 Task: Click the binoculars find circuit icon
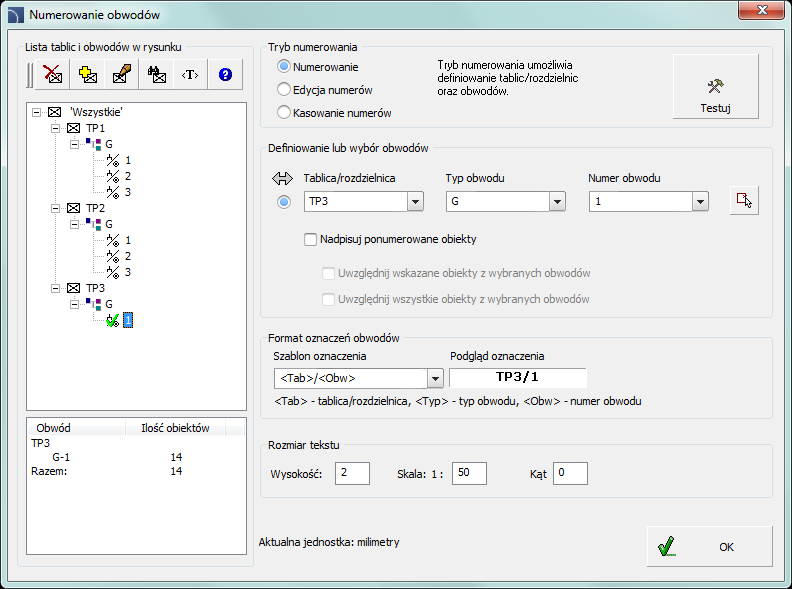click(157, 74)
